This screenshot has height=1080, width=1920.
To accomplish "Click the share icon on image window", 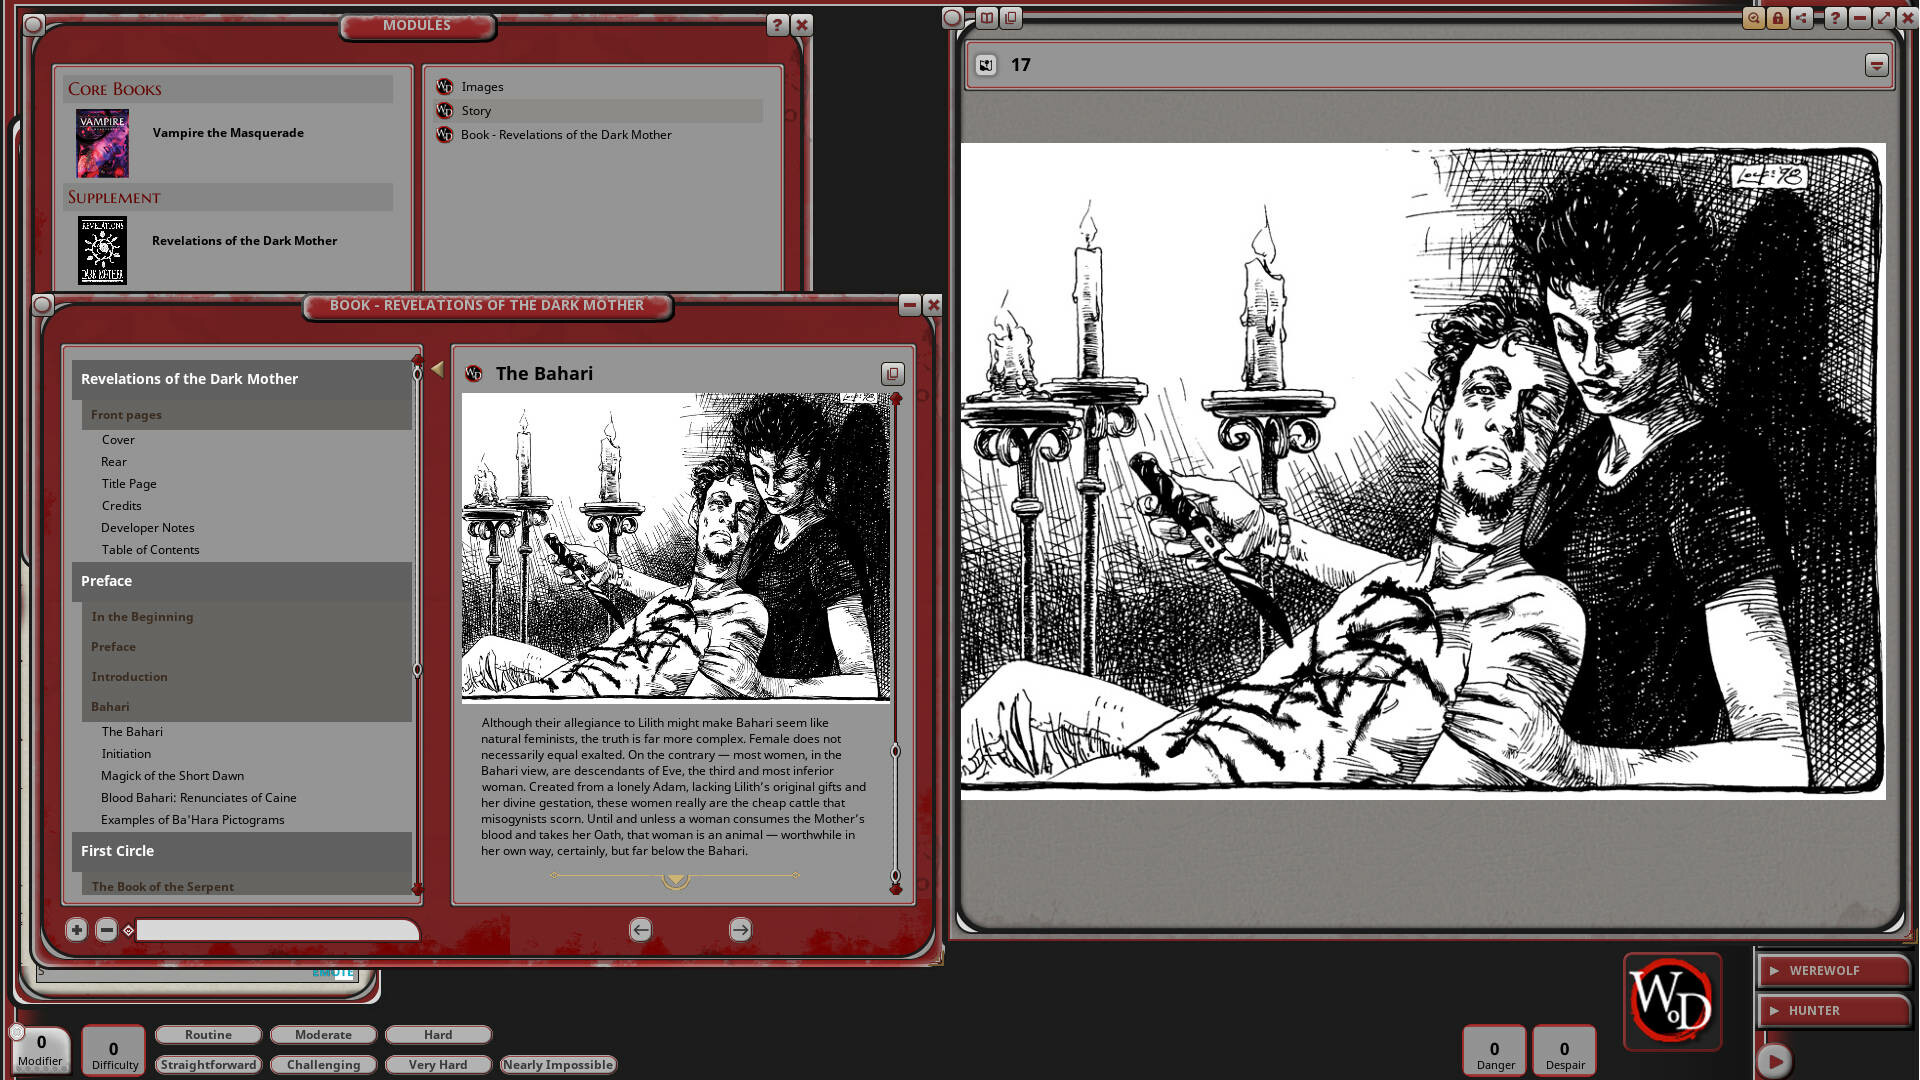I will (1801, 18).
